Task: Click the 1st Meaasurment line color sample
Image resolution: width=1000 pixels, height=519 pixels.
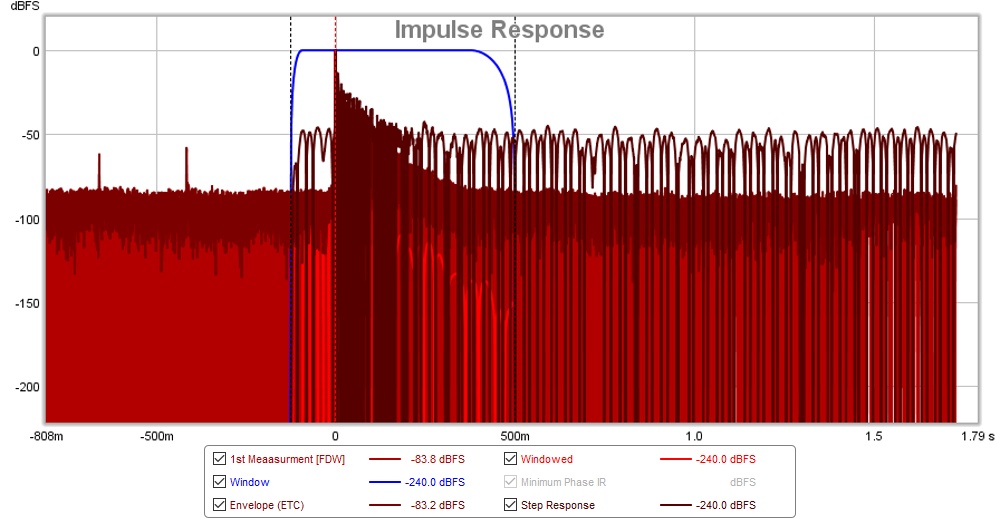Action: pyautogui.click(x=385, y=459)
